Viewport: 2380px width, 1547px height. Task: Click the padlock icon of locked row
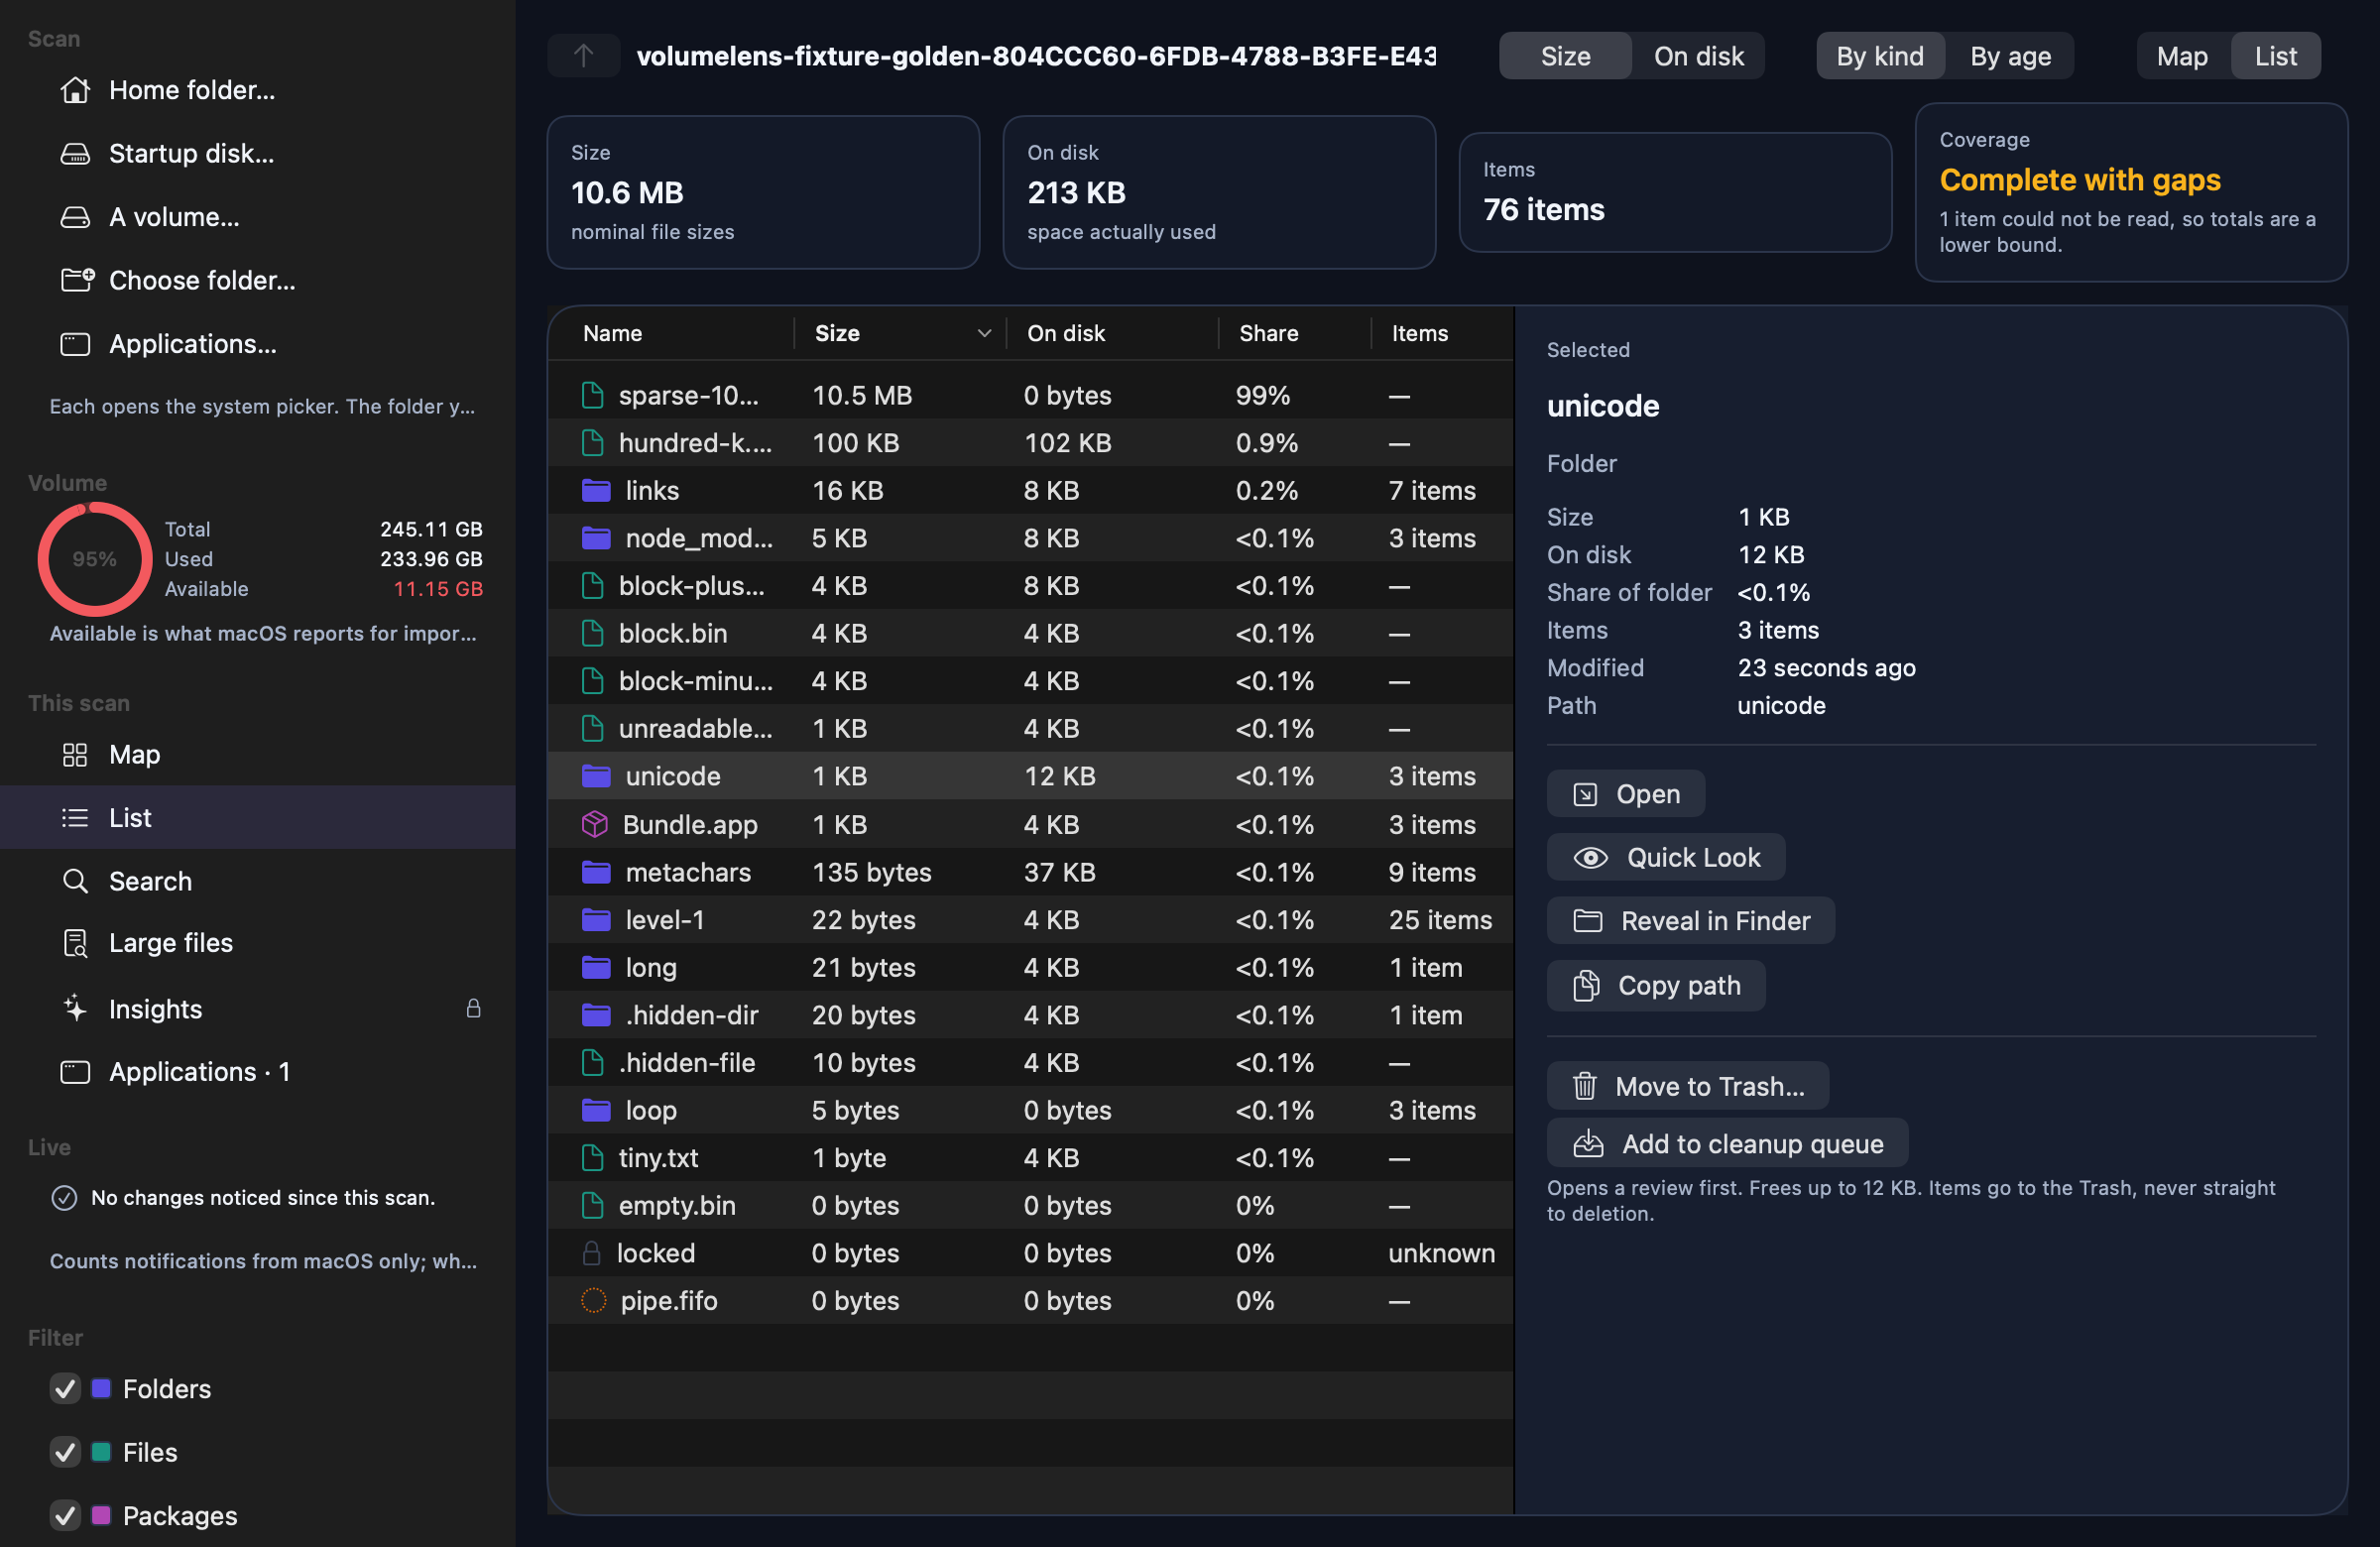[592, 1253]
